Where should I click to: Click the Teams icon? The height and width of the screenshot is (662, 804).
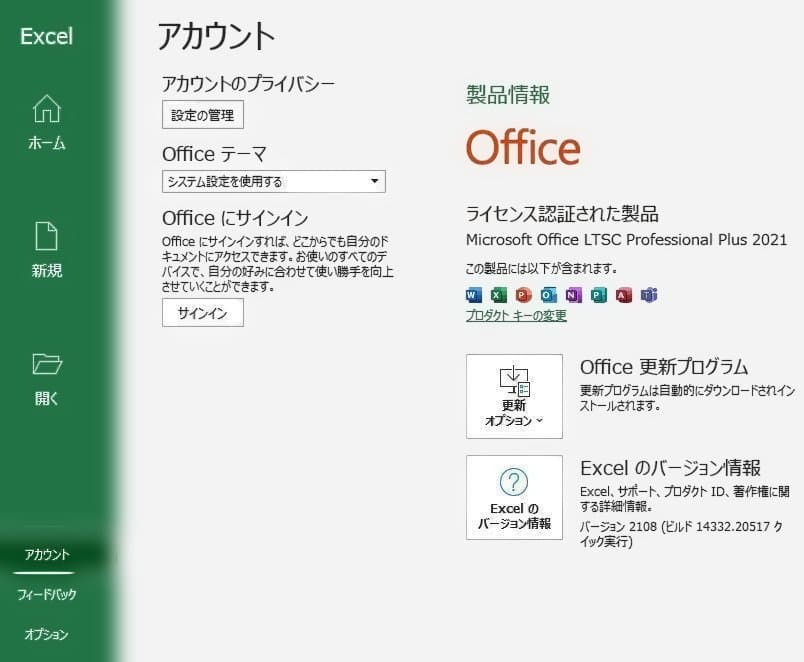pyautogui.click(x=646, y=295)
